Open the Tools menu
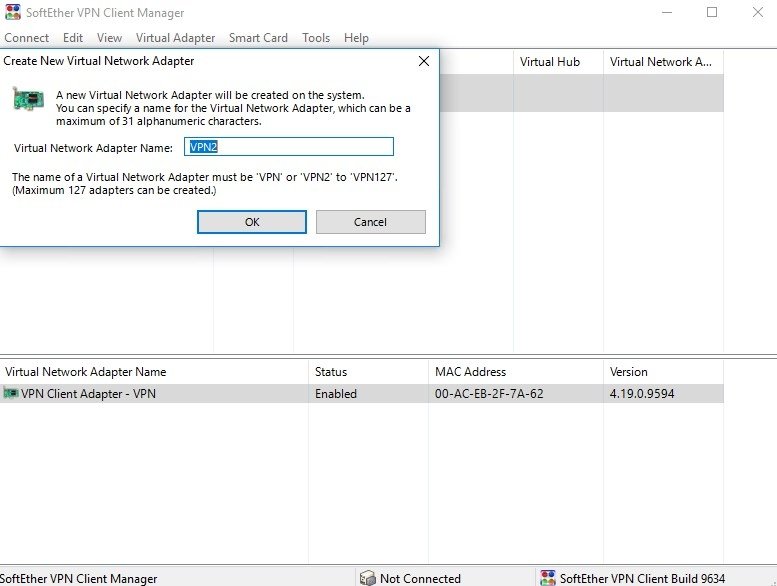The width and height of the screenshot is (777, 586). pyautogui.click(x=316, y=38)
